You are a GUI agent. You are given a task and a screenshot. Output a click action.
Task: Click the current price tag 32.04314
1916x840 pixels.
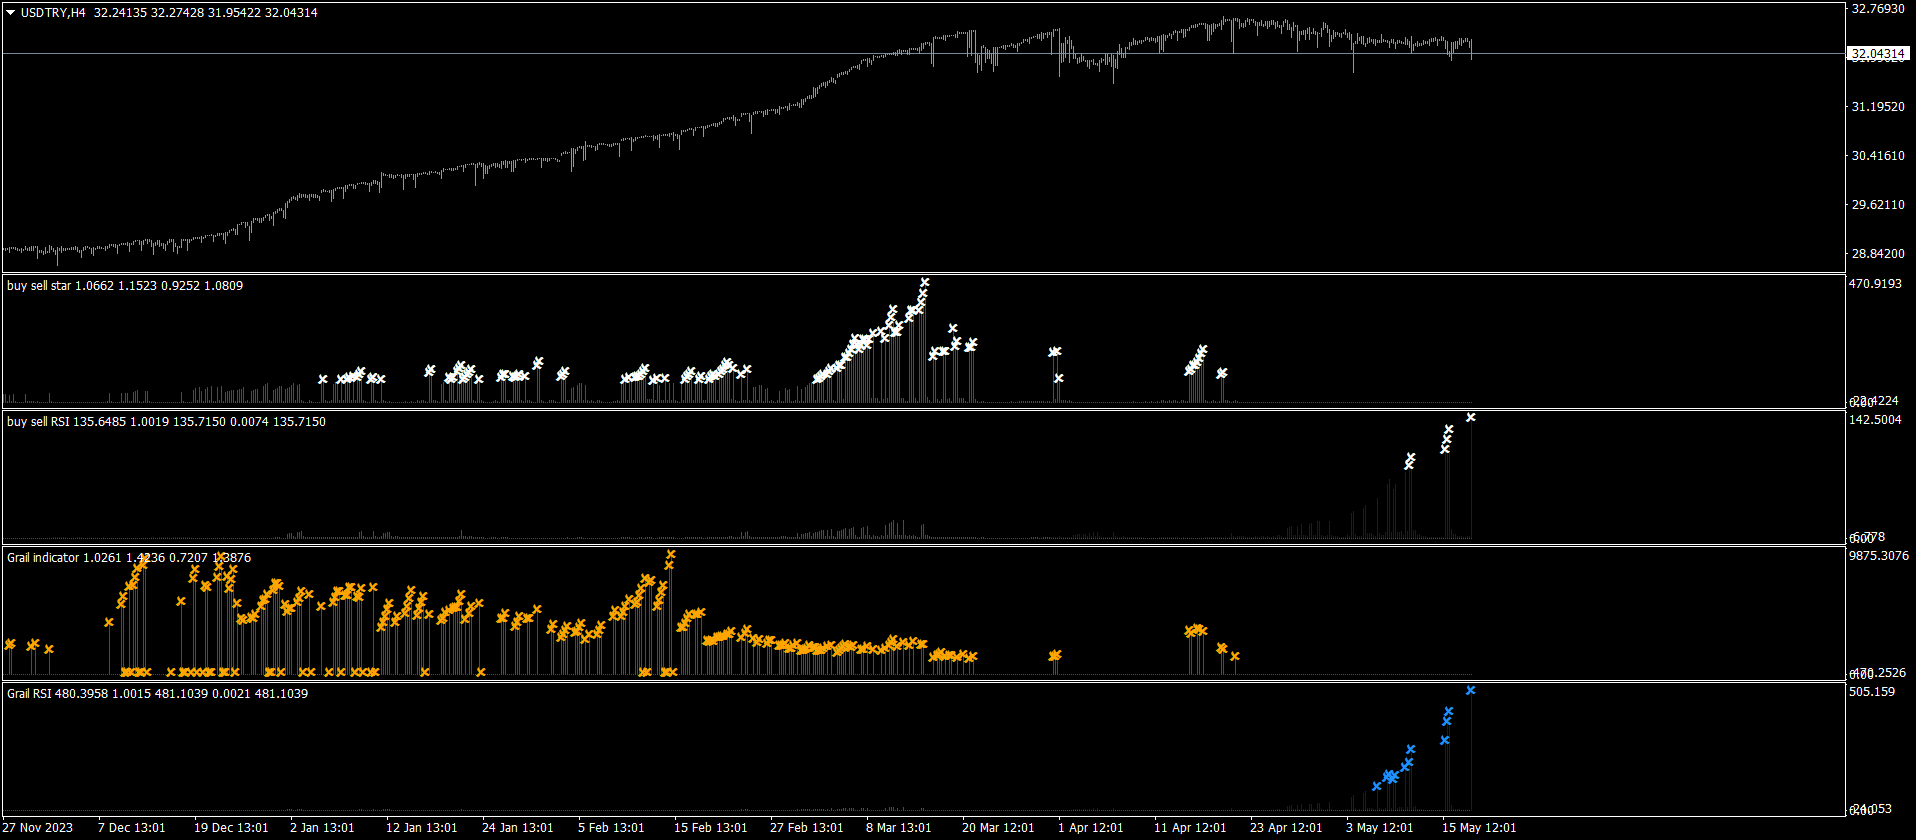click(x=1878, y=54)
